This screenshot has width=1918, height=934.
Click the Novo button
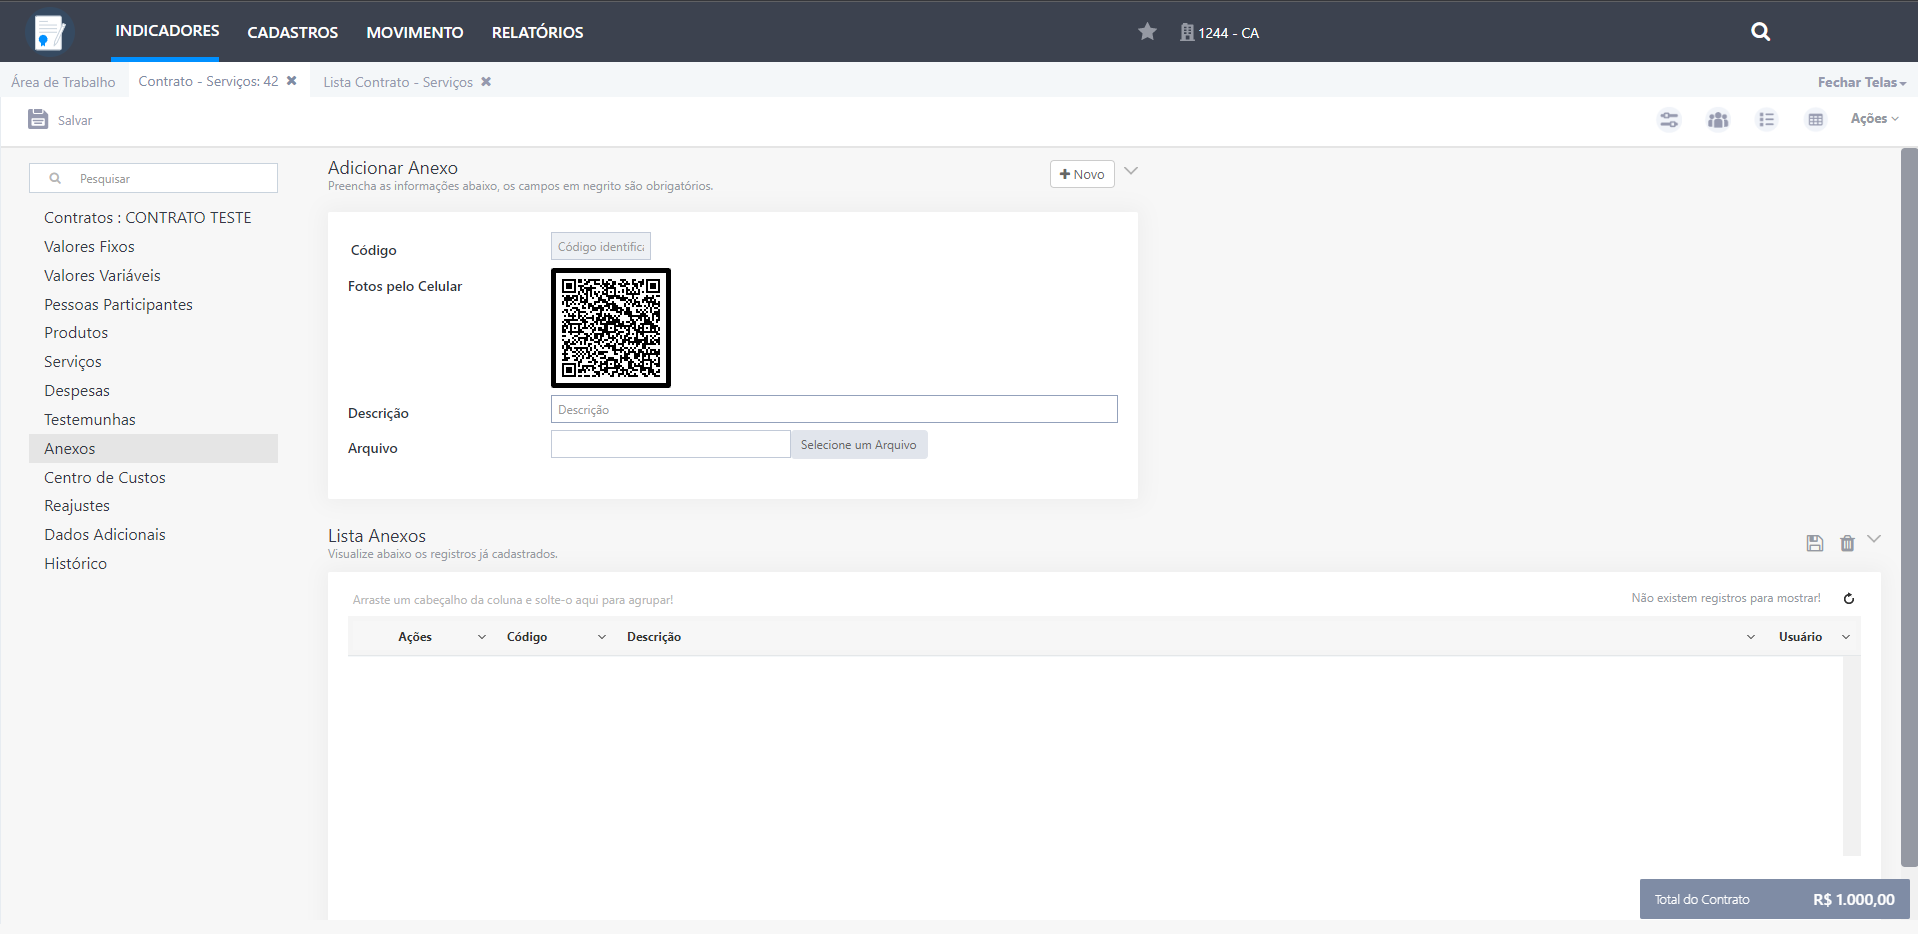tap(1082, 174)
